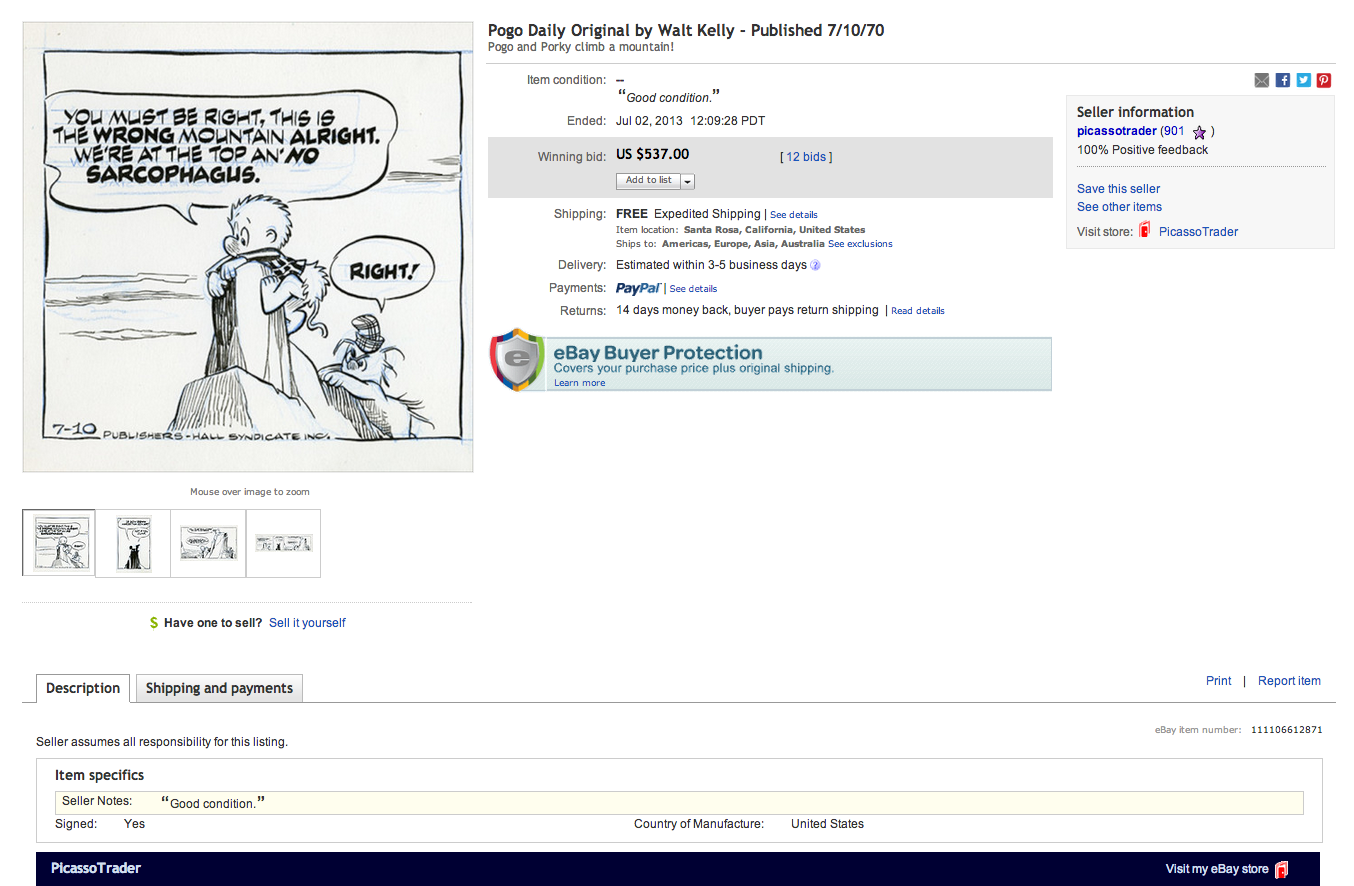Click the Seller information heading

[x=1135, y=112]
